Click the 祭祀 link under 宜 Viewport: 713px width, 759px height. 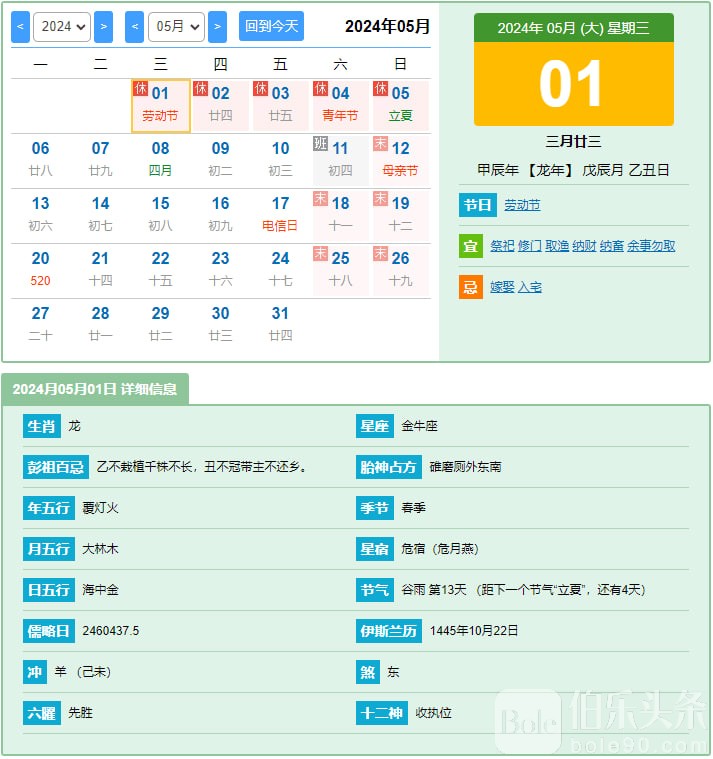click(x=502, y=246)
